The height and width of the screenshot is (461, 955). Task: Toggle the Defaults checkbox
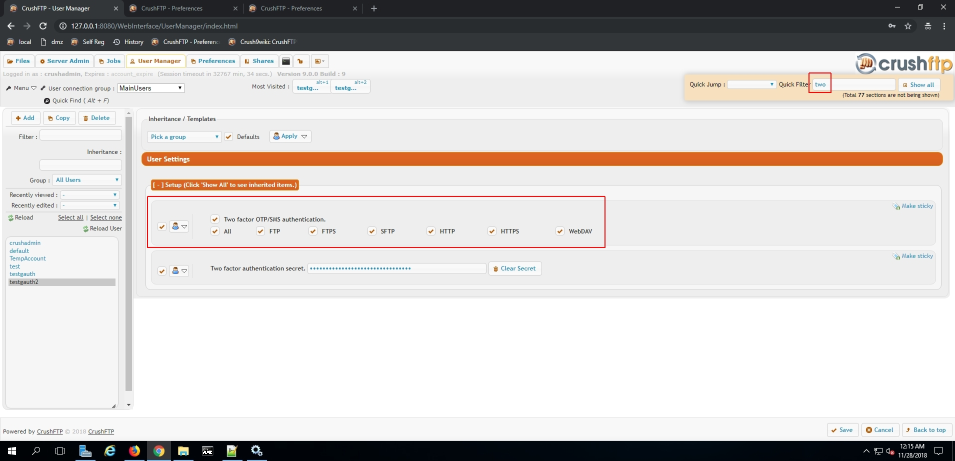pyautogui.click(x=228, y=137)
